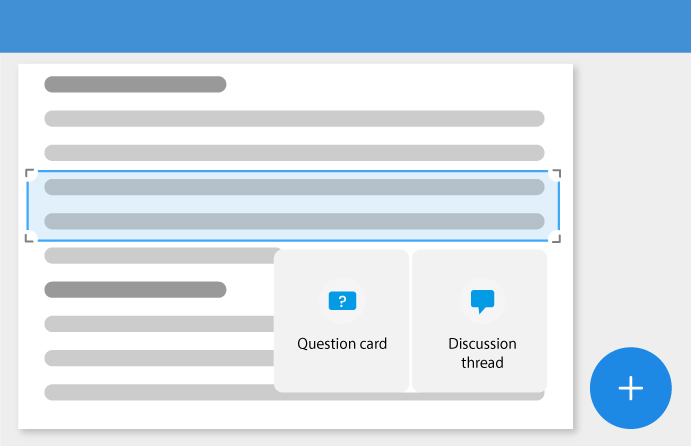Click the blue question mark icon

tap(342, 301)
